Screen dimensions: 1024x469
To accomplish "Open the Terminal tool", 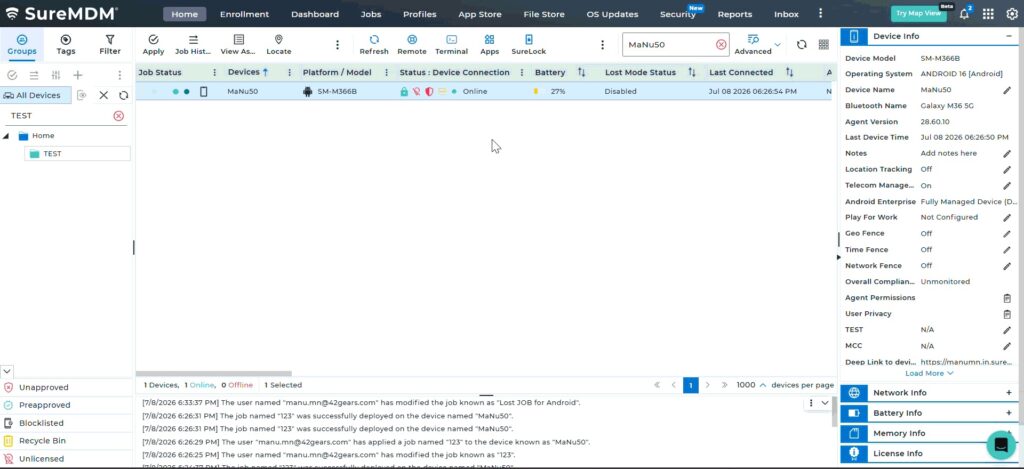I will coord(451,44).
